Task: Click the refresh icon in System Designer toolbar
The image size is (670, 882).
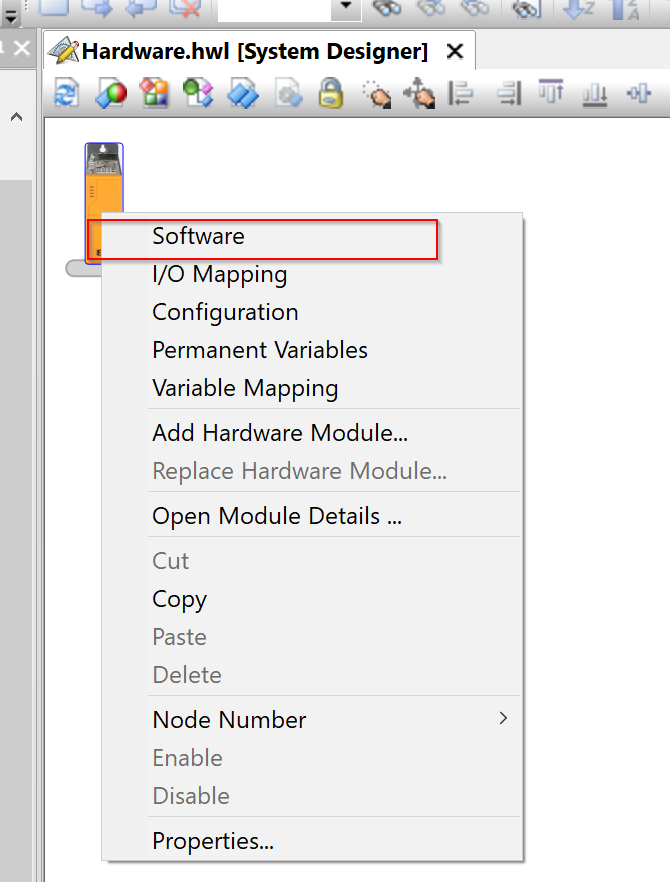Action: coord(66,93)
